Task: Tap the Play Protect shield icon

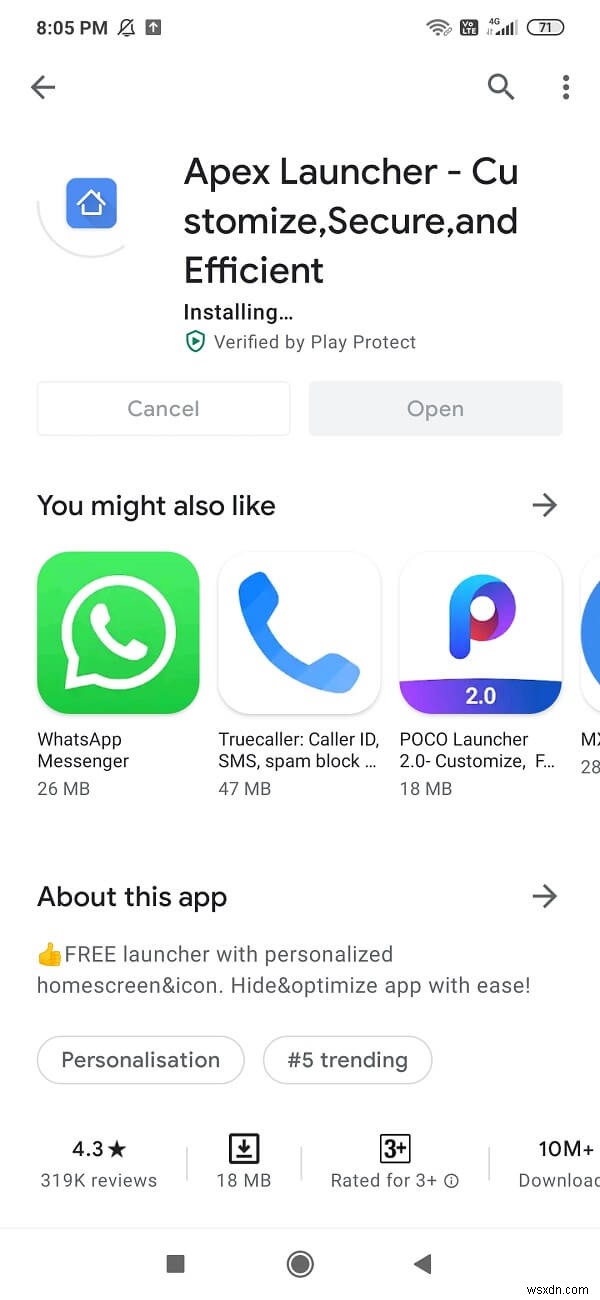Action: [x=195, y=342]
